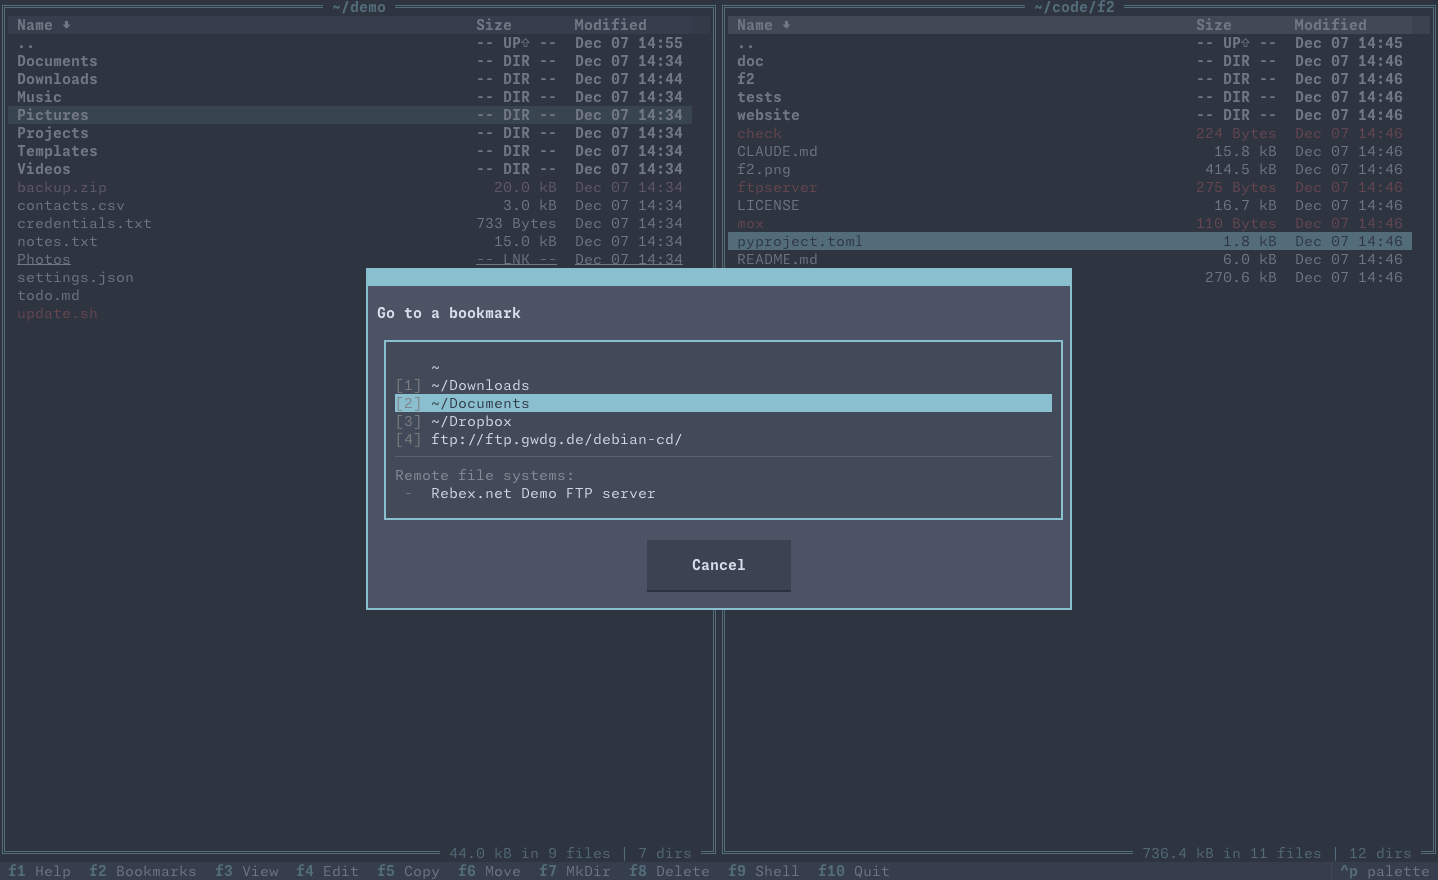Sort right panel by Size column
The height and width of the screenshot is (880, 1438).
(1213, 25)
